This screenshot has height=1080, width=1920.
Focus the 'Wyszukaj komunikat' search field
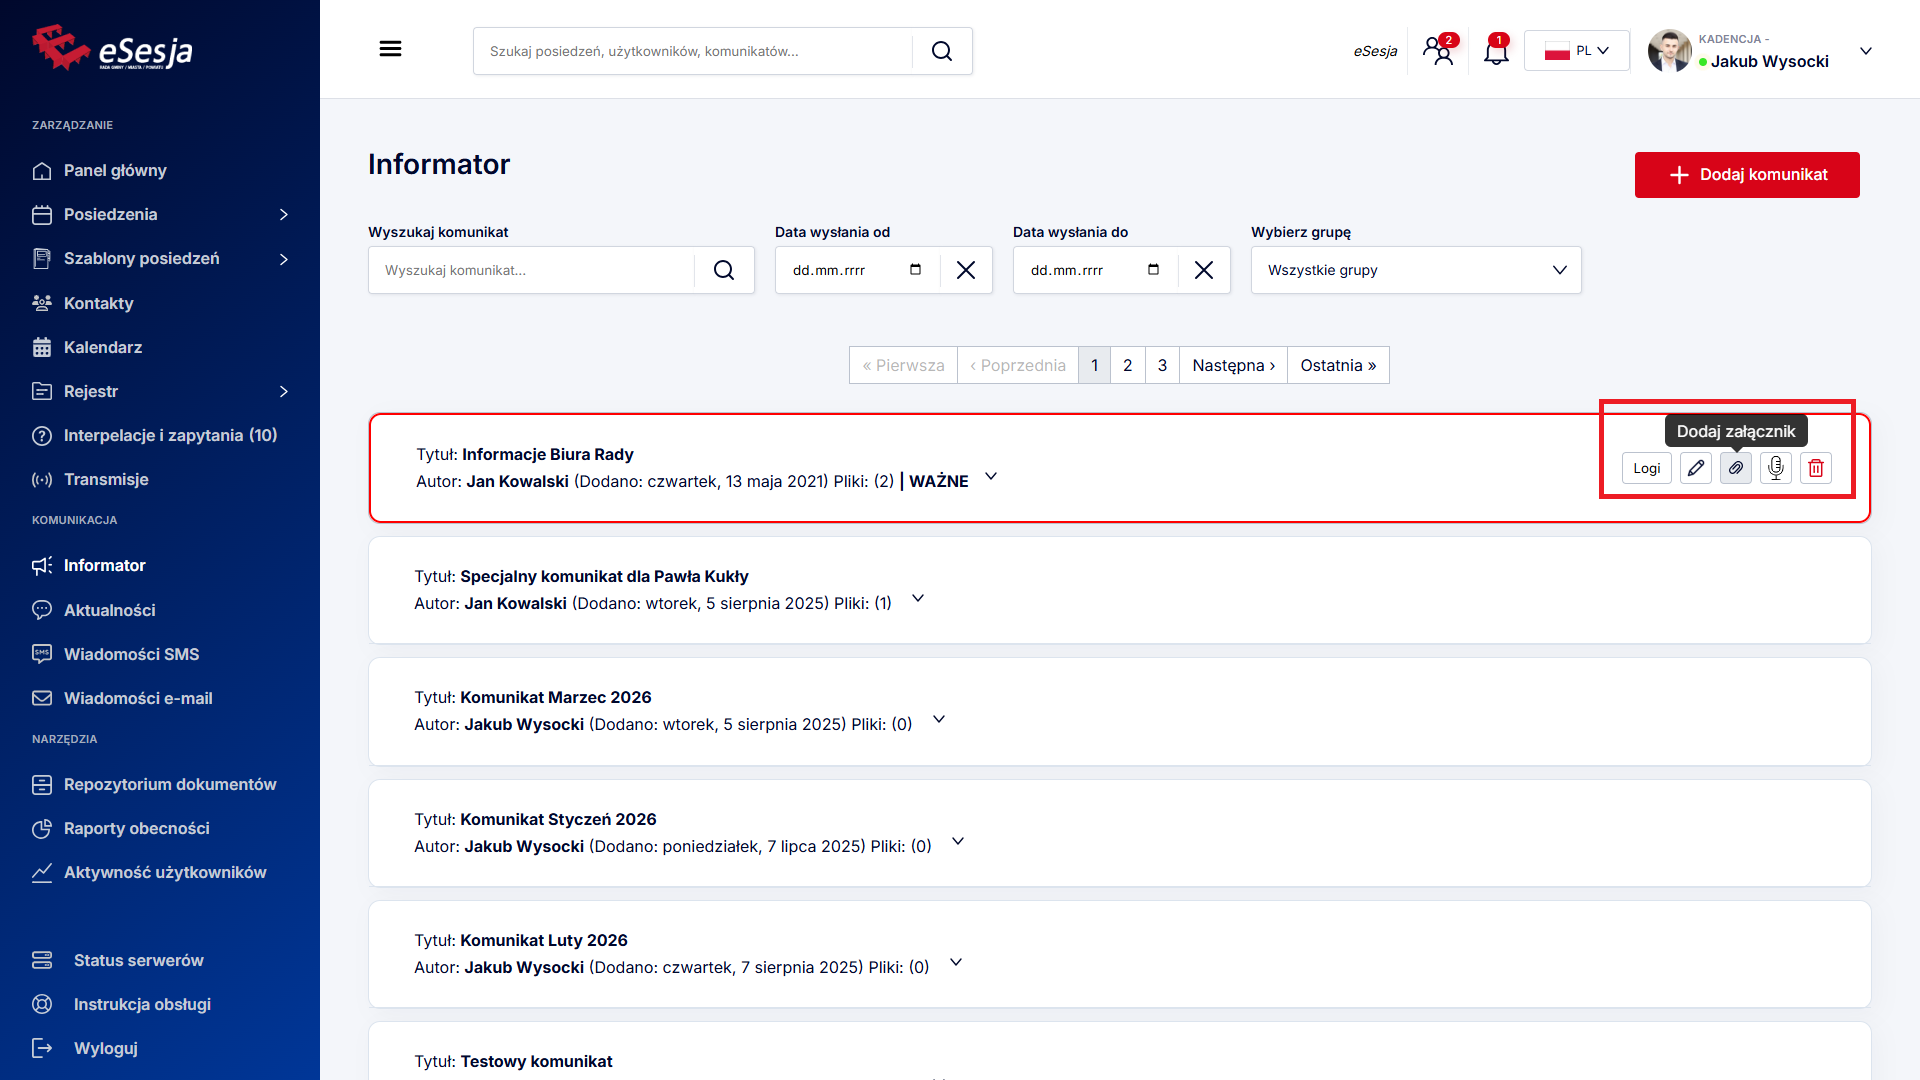point(531,270)
